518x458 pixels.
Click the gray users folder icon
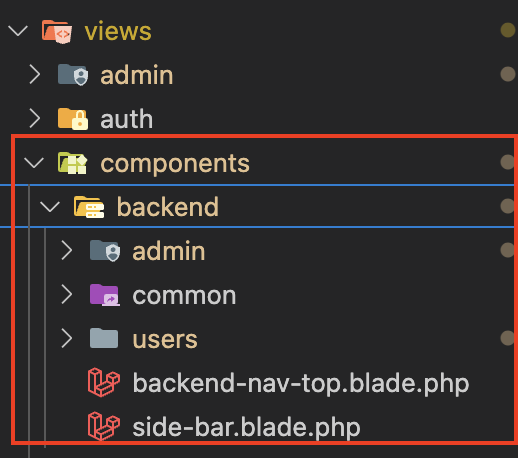tap(104, 338)
